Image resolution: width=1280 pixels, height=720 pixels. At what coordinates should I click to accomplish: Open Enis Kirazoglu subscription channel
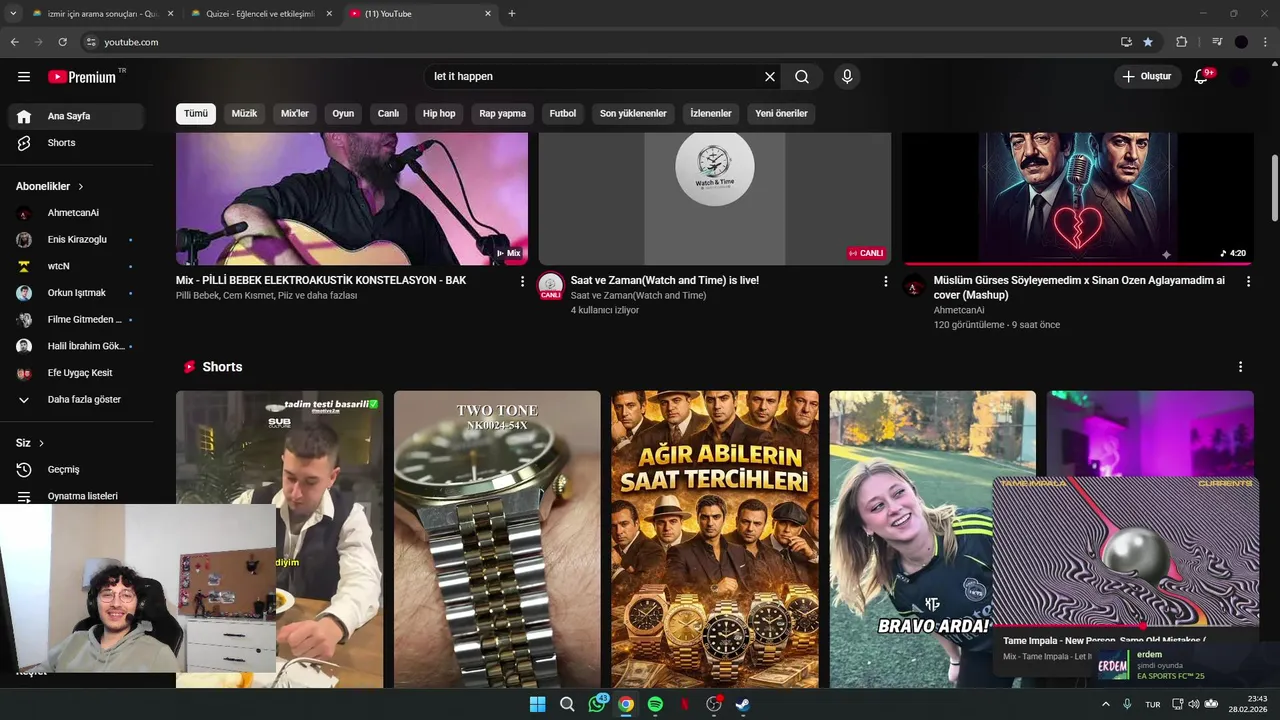pos(77,240)
